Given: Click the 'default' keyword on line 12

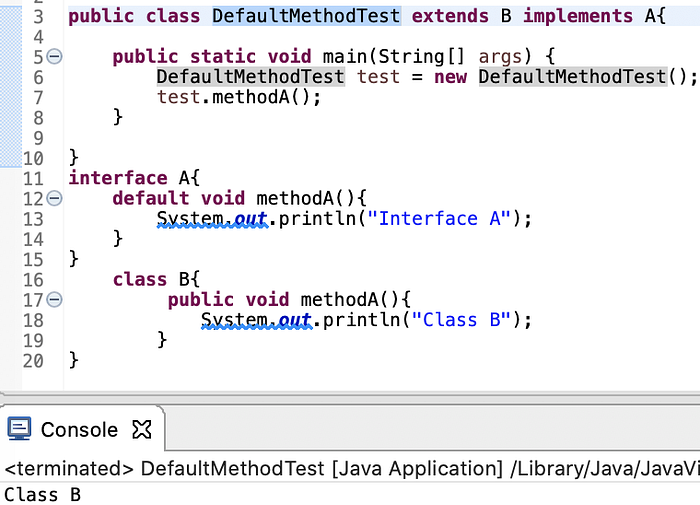Looking at the screenshot, I should tap(151, 198).
